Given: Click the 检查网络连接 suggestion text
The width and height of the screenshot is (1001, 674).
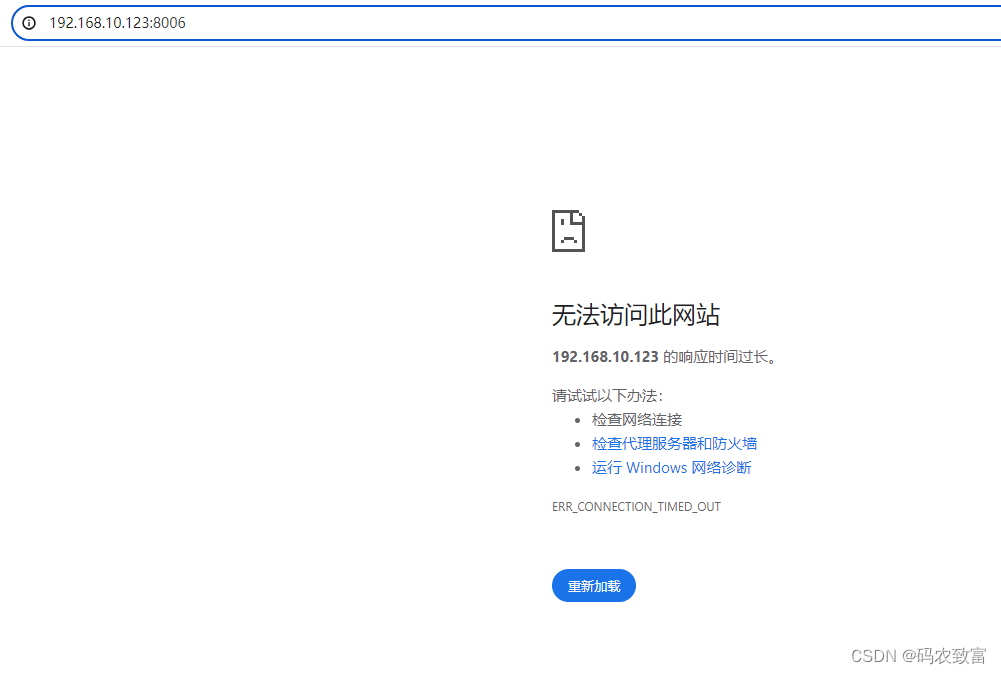Looking at the screenshot, I should [x=636, y=419].
